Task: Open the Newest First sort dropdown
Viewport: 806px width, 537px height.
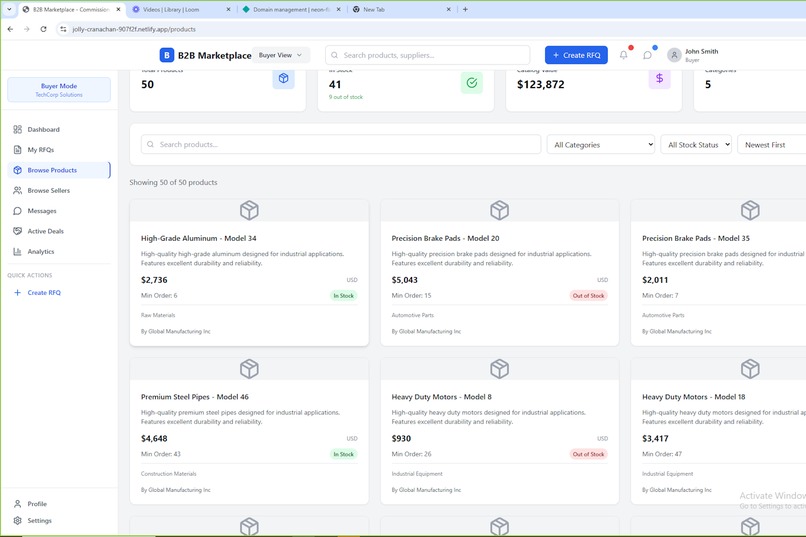Action: [772, 145]
